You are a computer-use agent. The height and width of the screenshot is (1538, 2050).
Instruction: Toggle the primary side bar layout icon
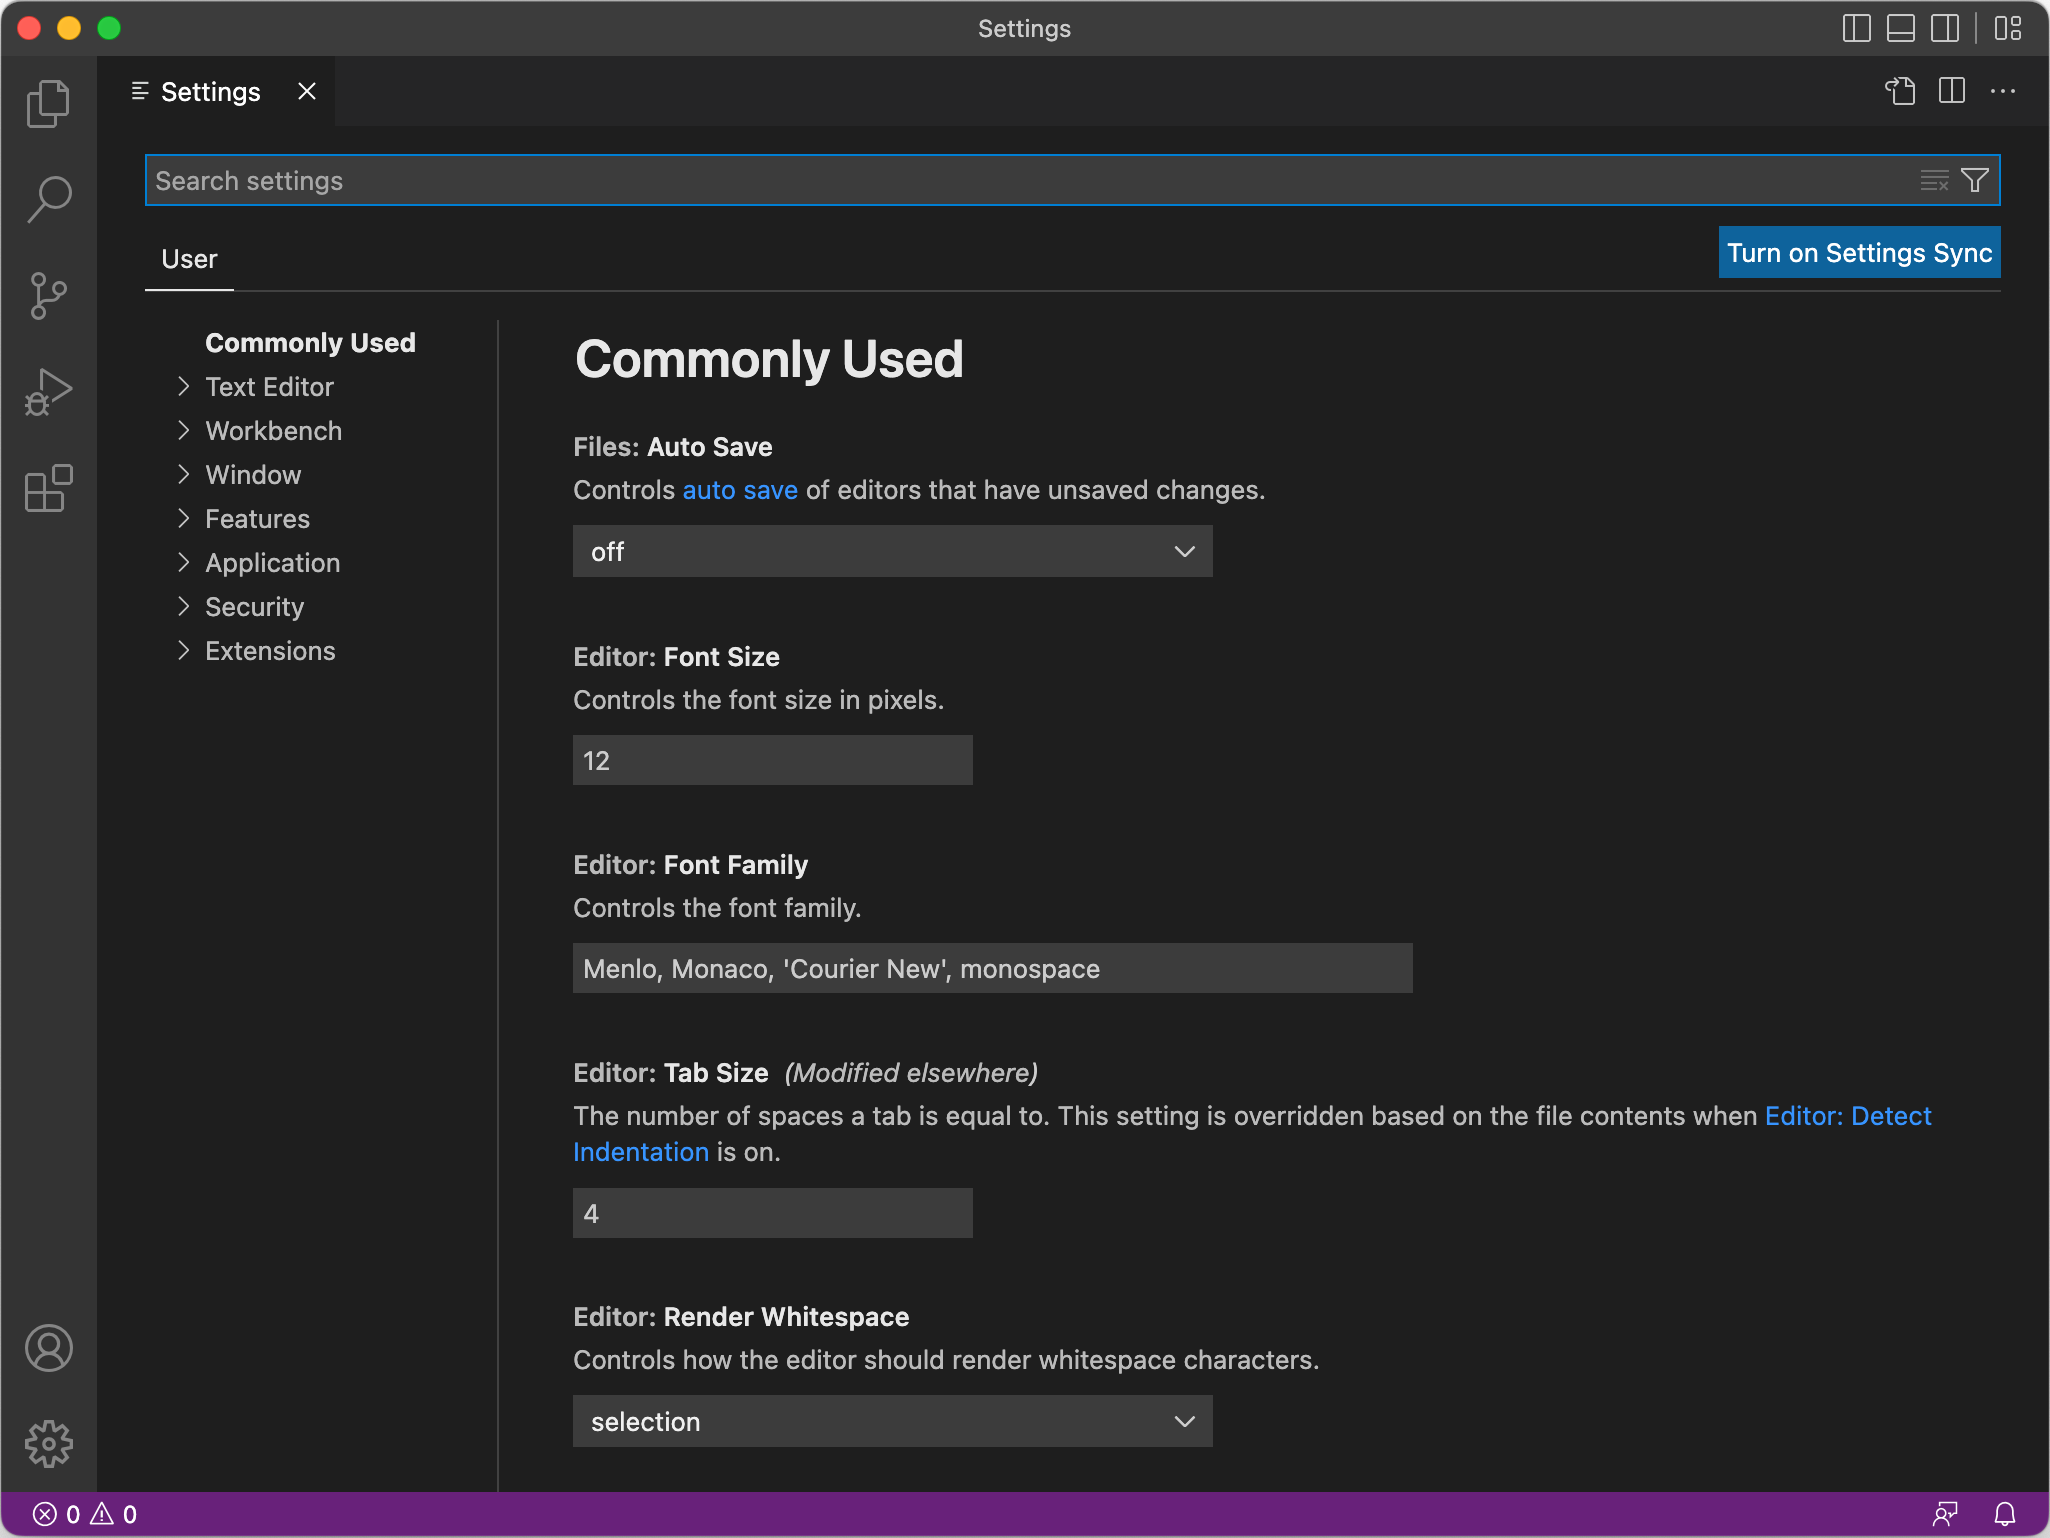tap(1856, 28)
